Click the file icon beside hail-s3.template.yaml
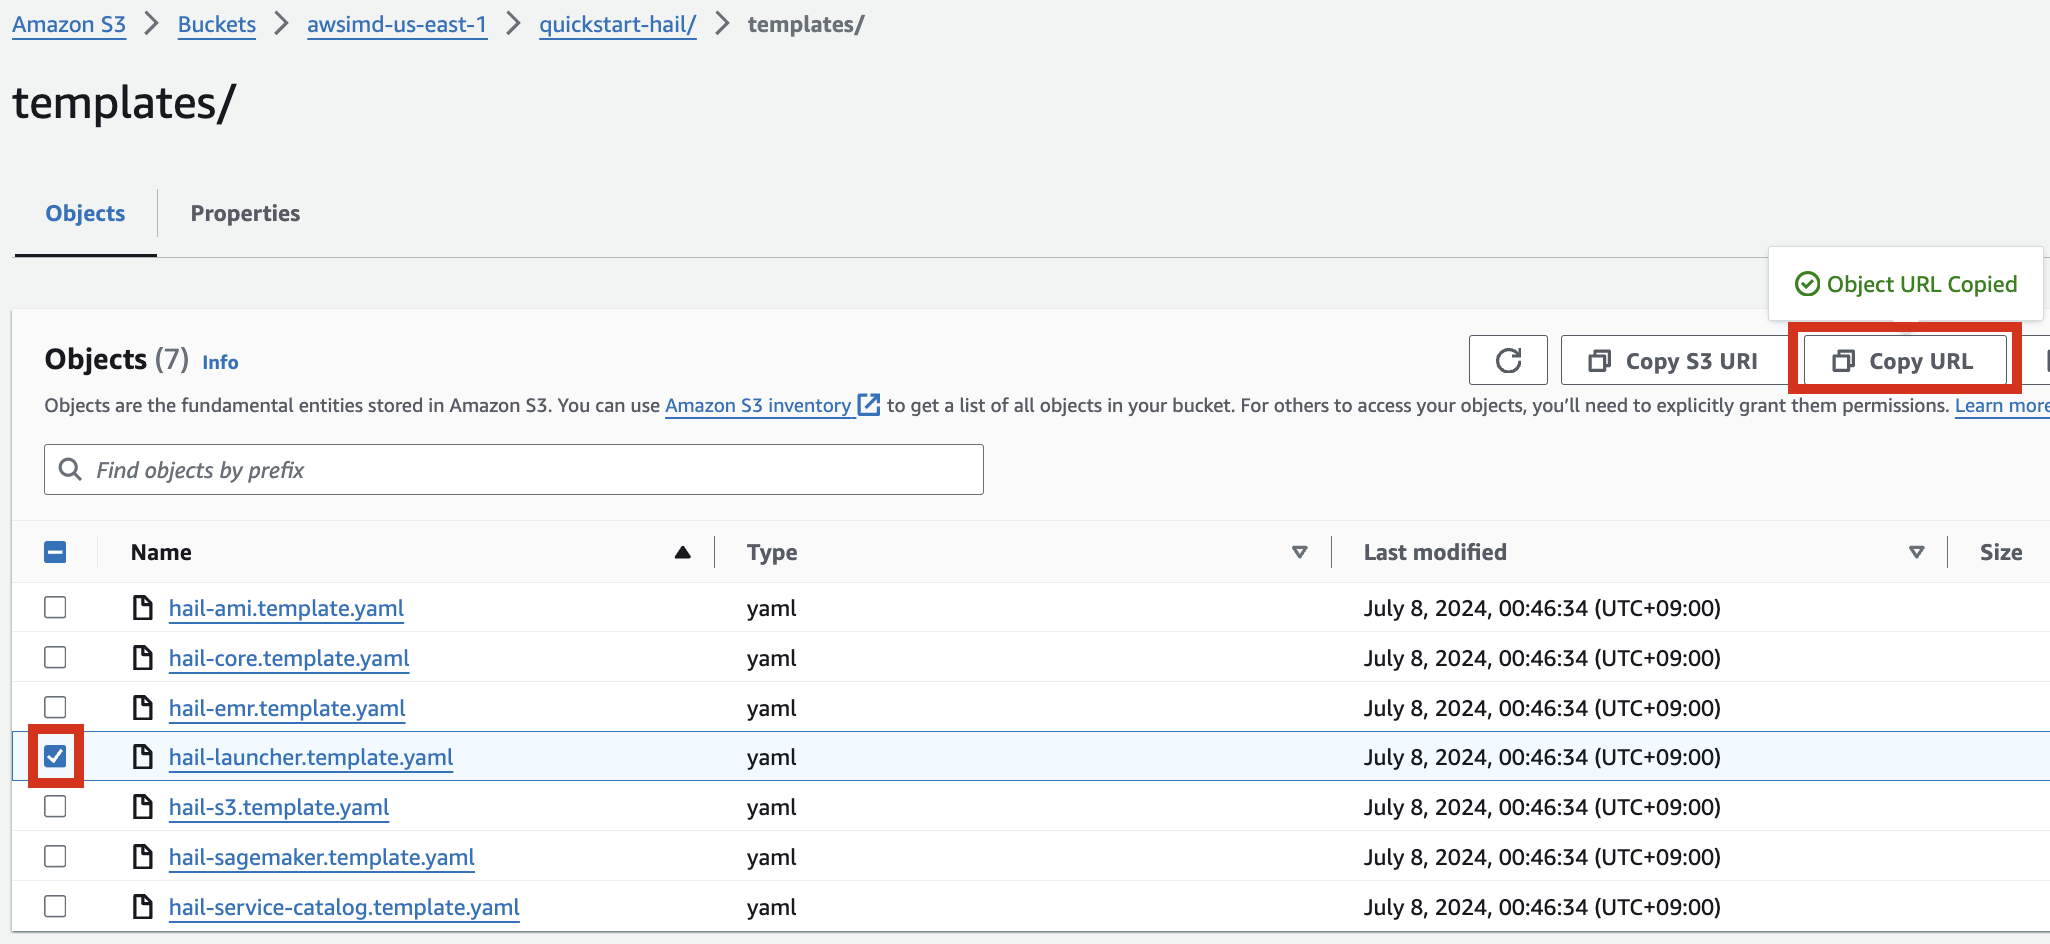This screenshot has height=944, width=2050. click(x=143, y=807)
